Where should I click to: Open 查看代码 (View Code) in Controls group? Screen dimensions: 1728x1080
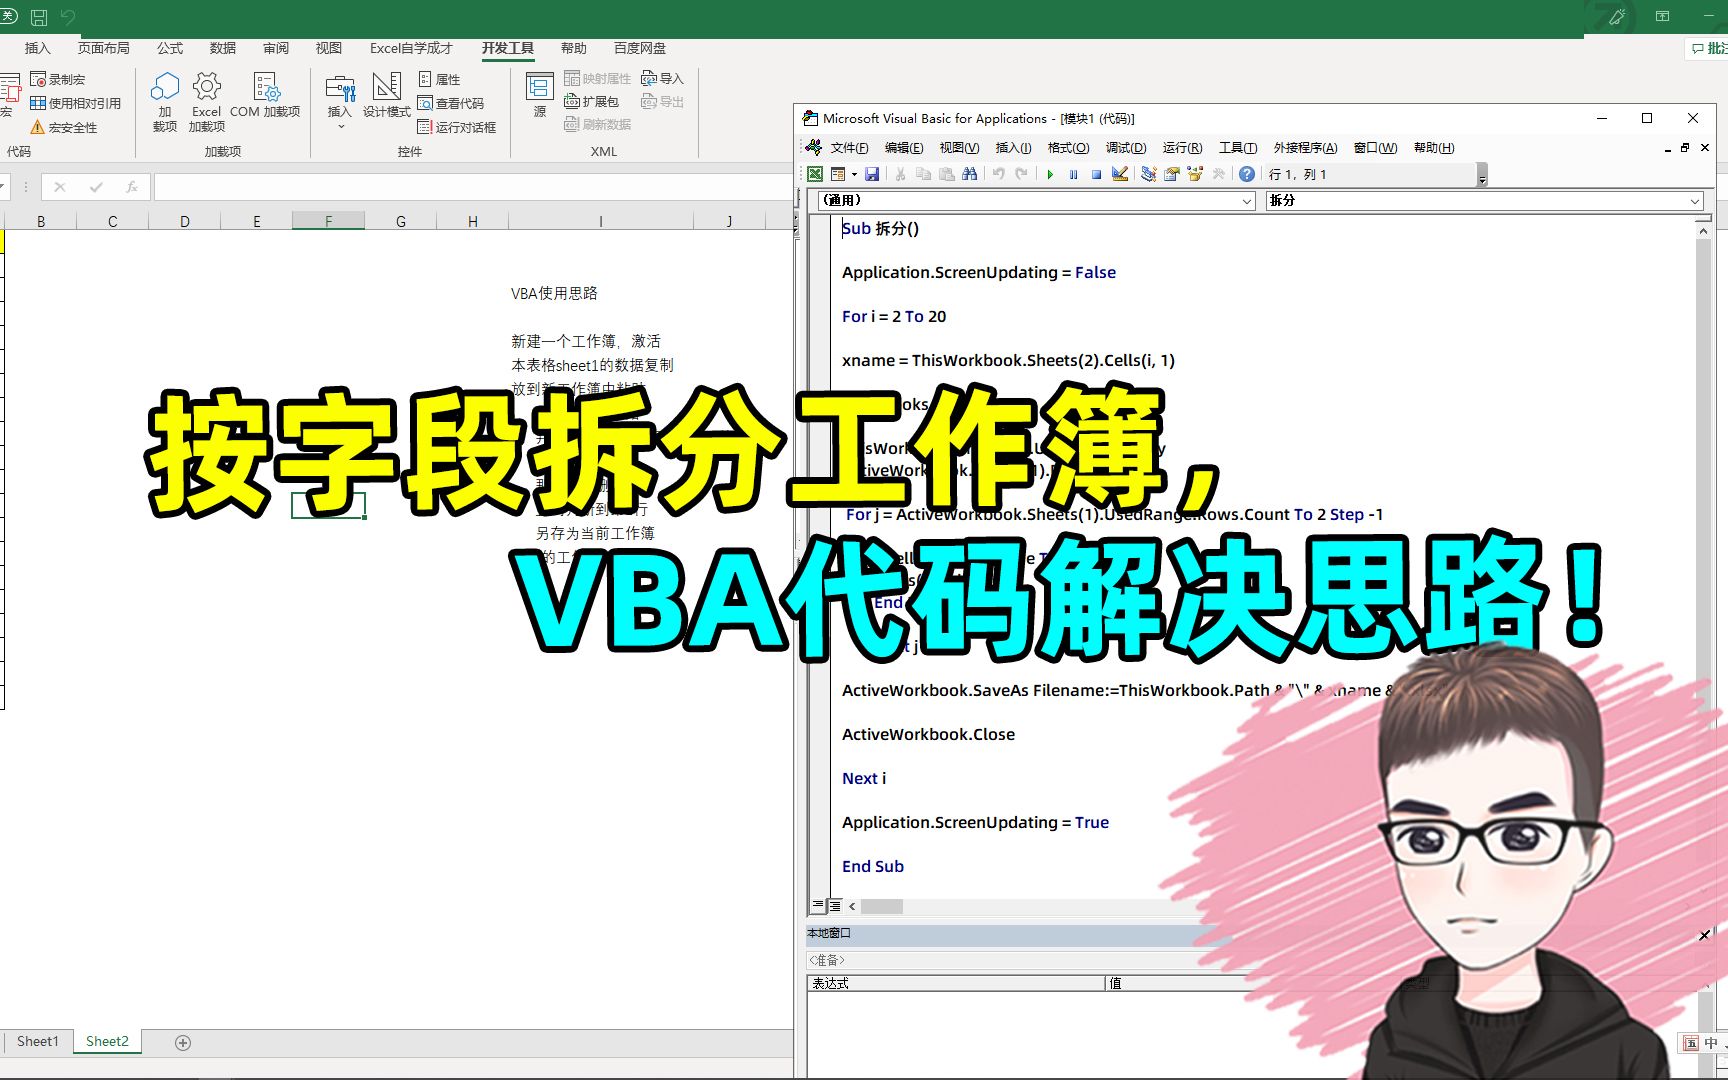tap(455, 102)
